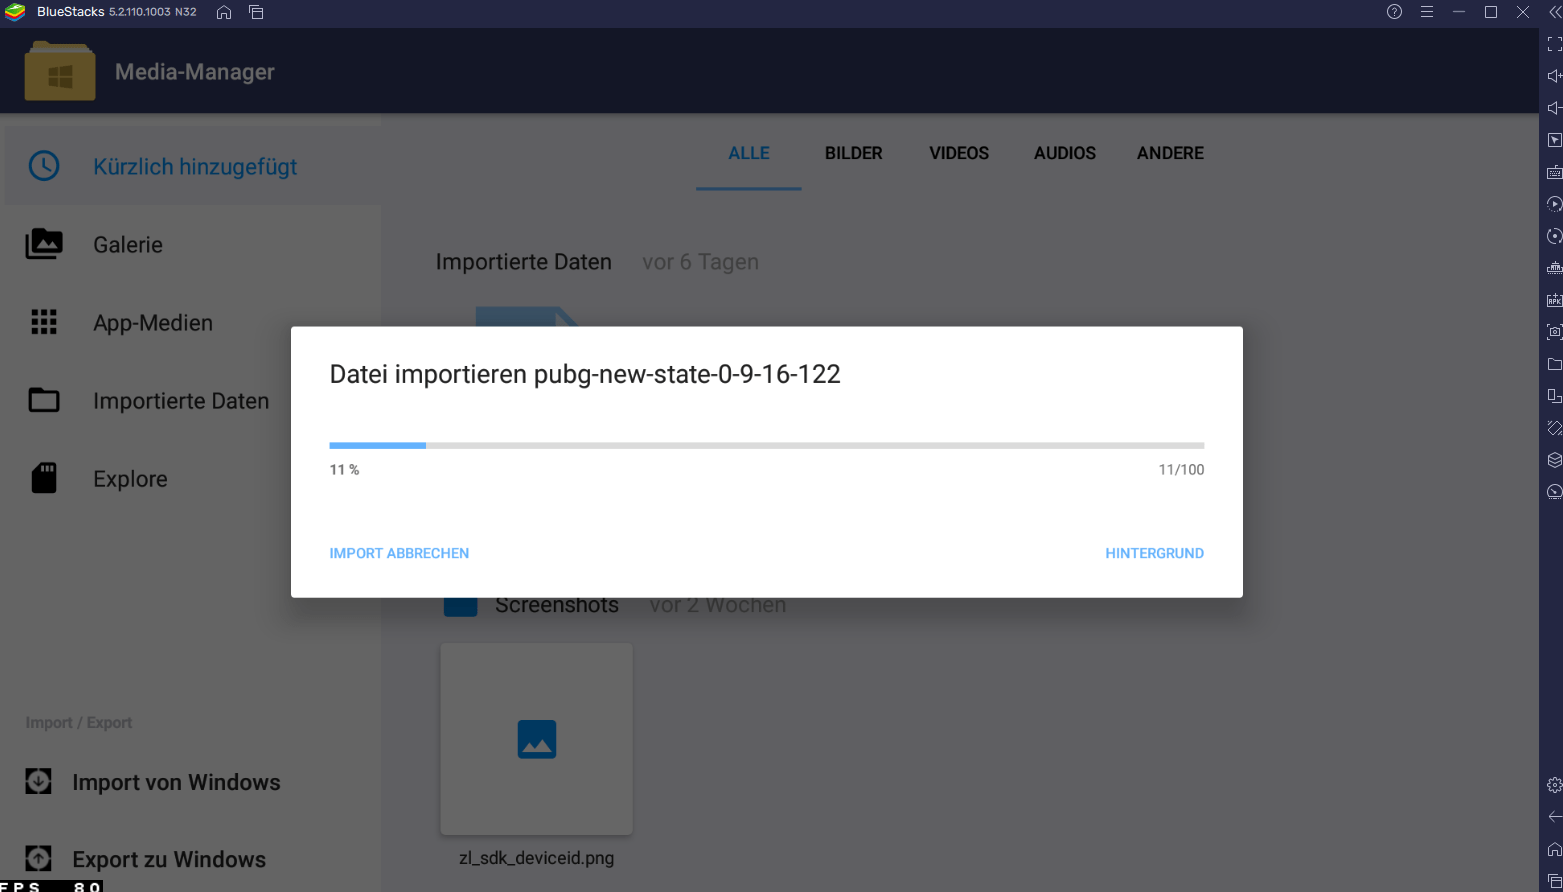The width and height of the screenshot is (1563, 892).
Task: Switch to the AUDIOS tab
Action: click(1065, 153)
